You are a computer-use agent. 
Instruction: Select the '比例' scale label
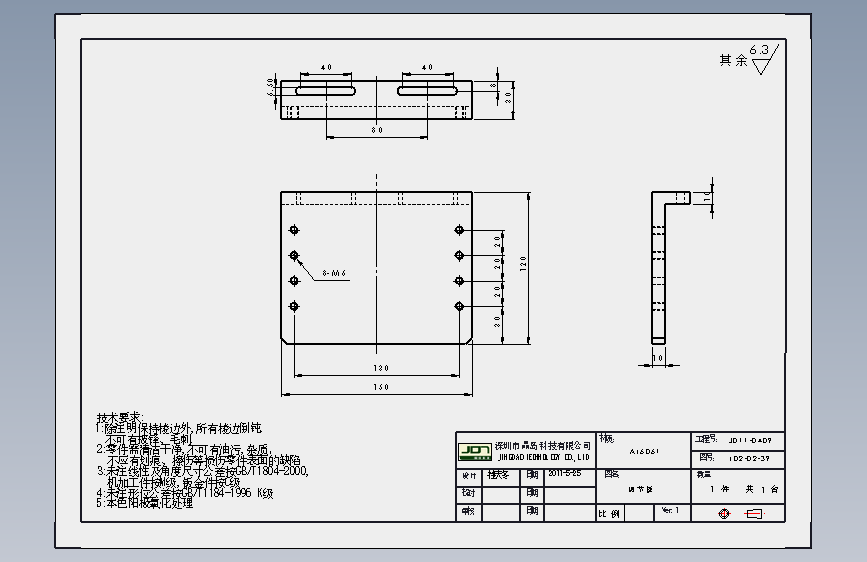(x=609, y=514)
